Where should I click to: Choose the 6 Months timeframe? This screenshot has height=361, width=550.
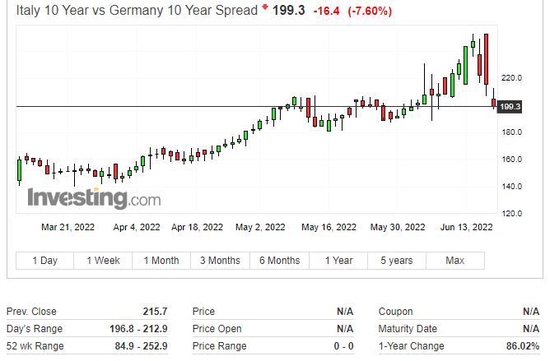(280, 260)
